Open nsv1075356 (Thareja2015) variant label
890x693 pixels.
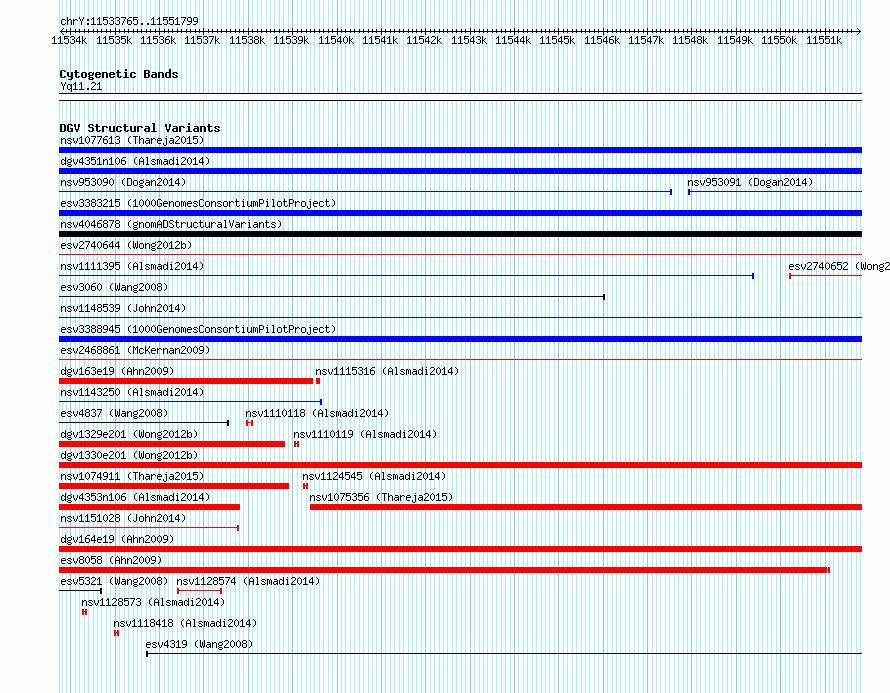381,497
